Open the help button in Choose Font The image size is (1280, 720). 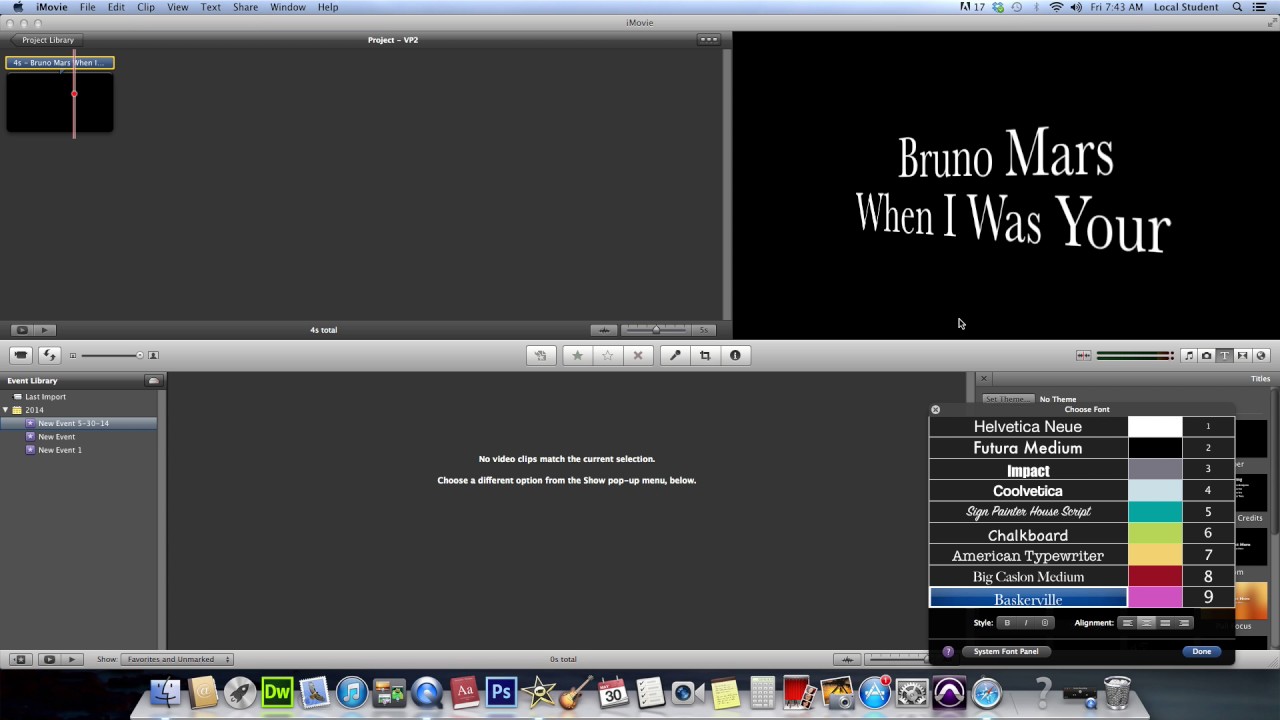(948, 651)
